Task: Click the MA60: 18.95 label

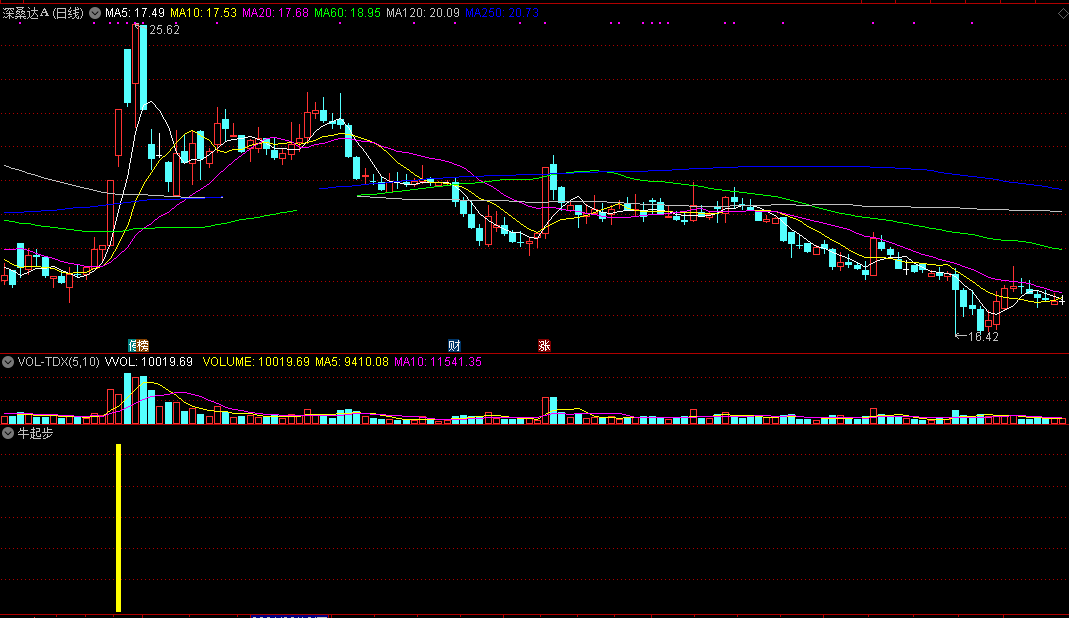Action: (x=347, y=13)
